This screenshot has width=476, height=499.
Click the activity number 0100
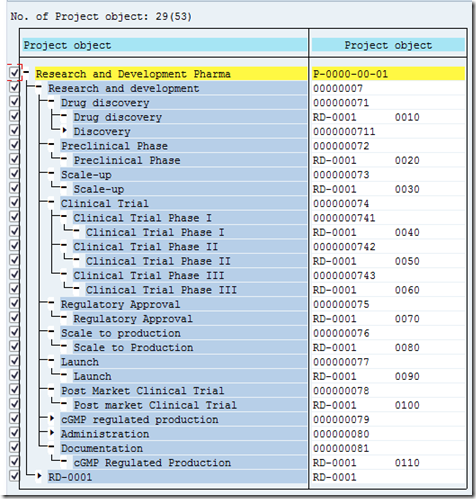[407, 405]
